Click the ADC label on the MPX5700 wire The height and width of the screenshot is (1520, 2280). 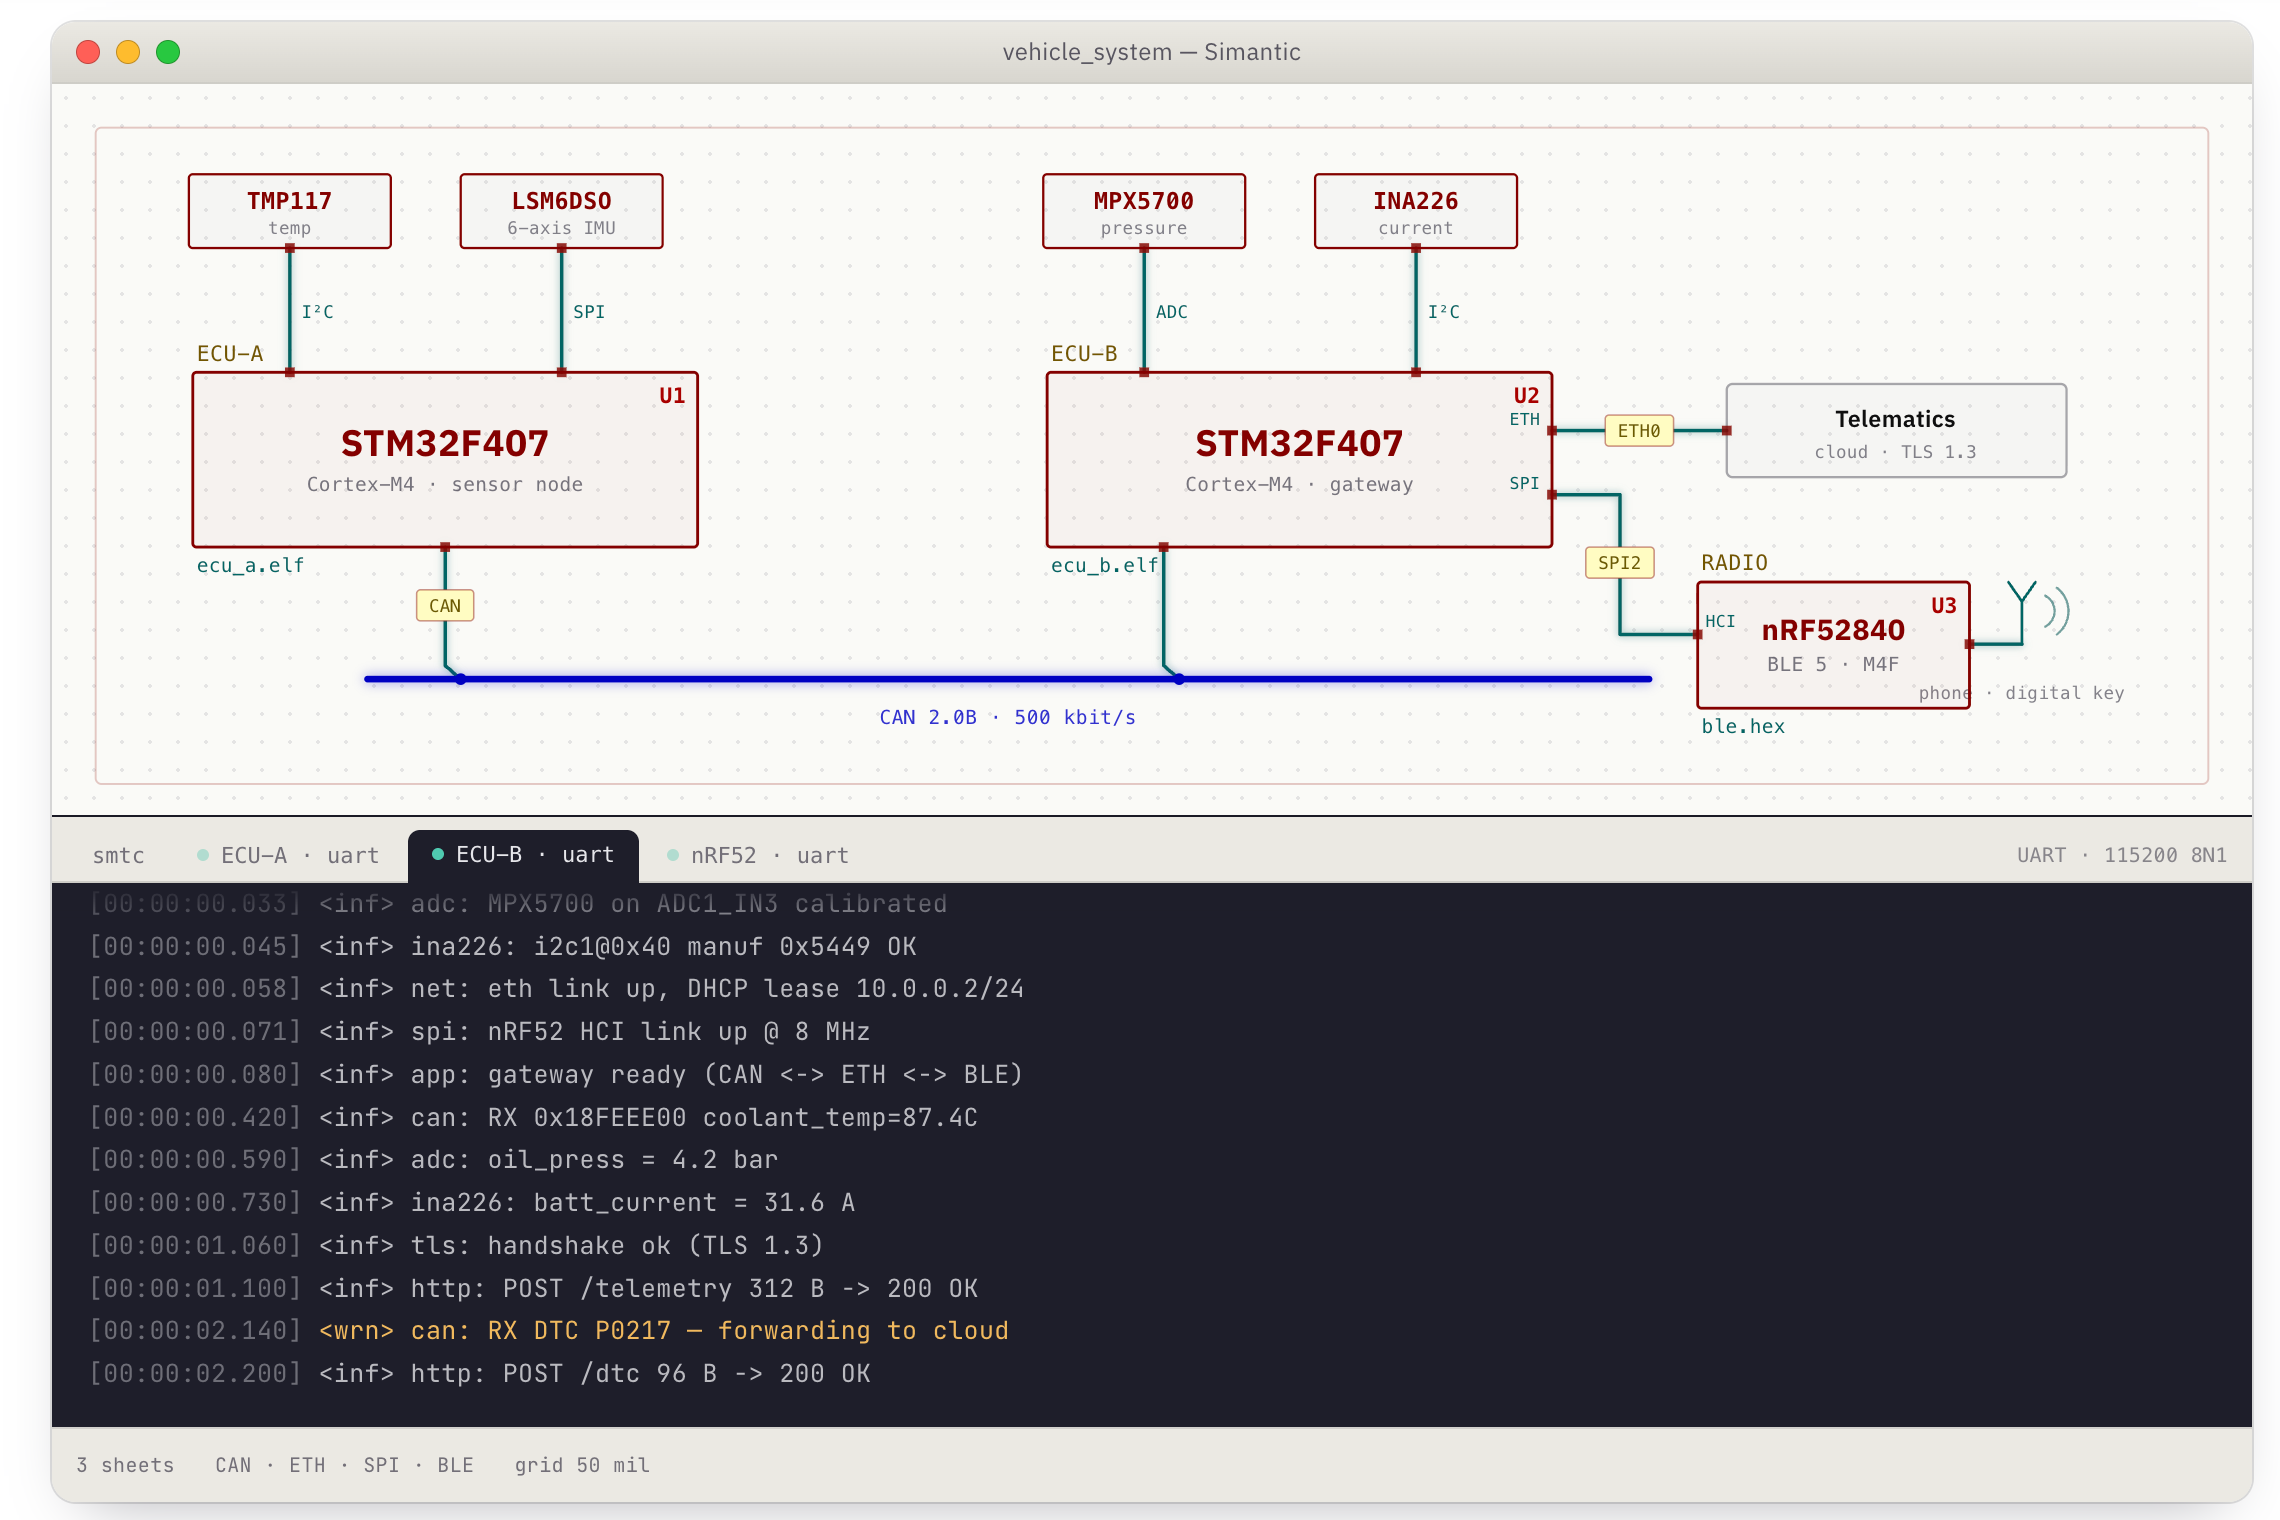[x=1172, y=312]
